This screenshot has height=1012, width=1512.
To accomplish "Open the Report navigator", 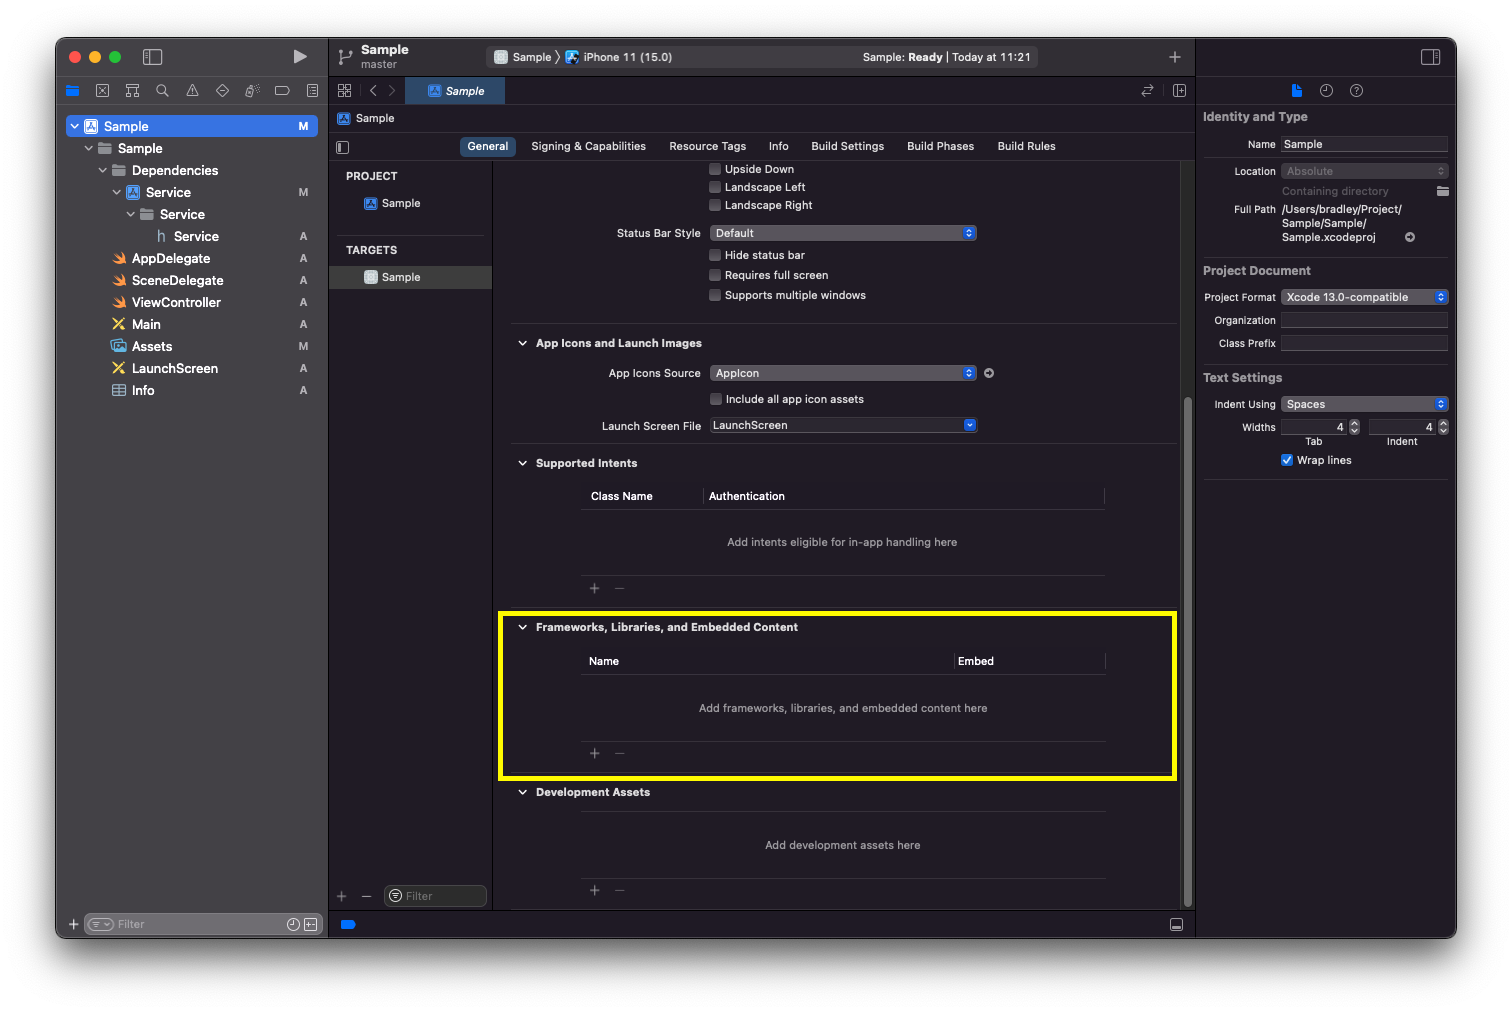I will click(312, 91).
